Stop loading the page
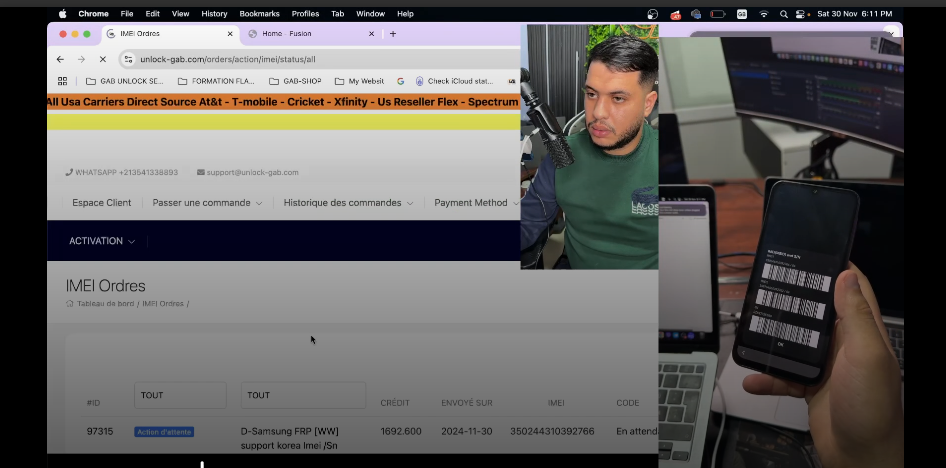Viewport: 946px width, 468px height. coord(103,59)
